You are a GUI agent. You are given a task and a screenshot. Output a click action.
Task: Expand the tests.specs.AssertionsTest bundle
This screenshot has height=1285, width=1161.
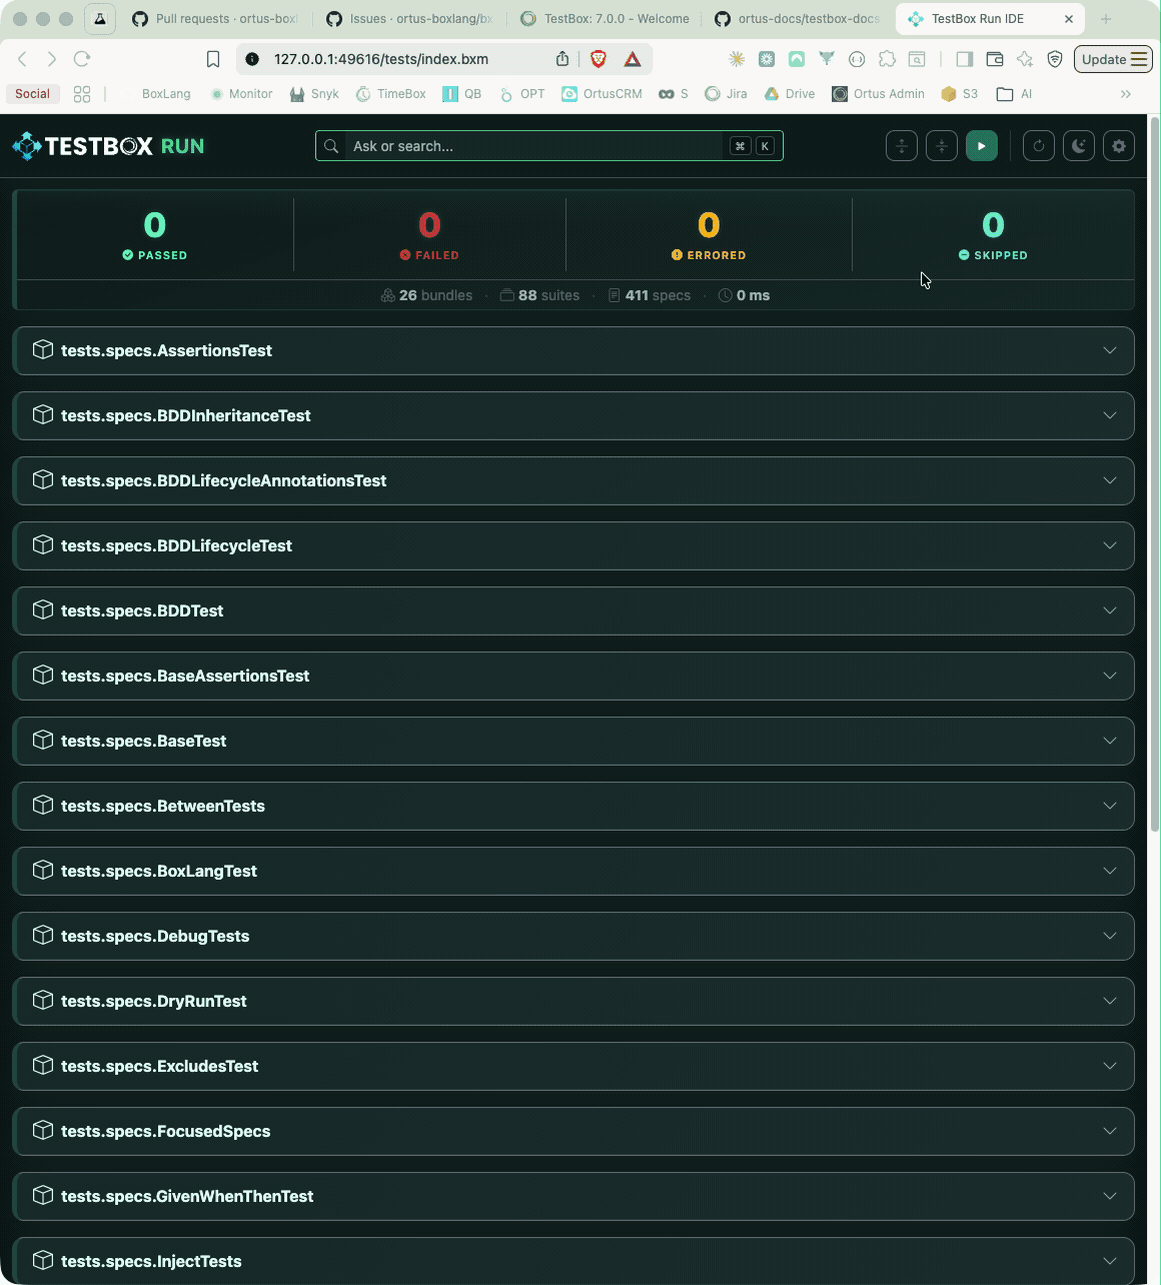click(573, 350)
